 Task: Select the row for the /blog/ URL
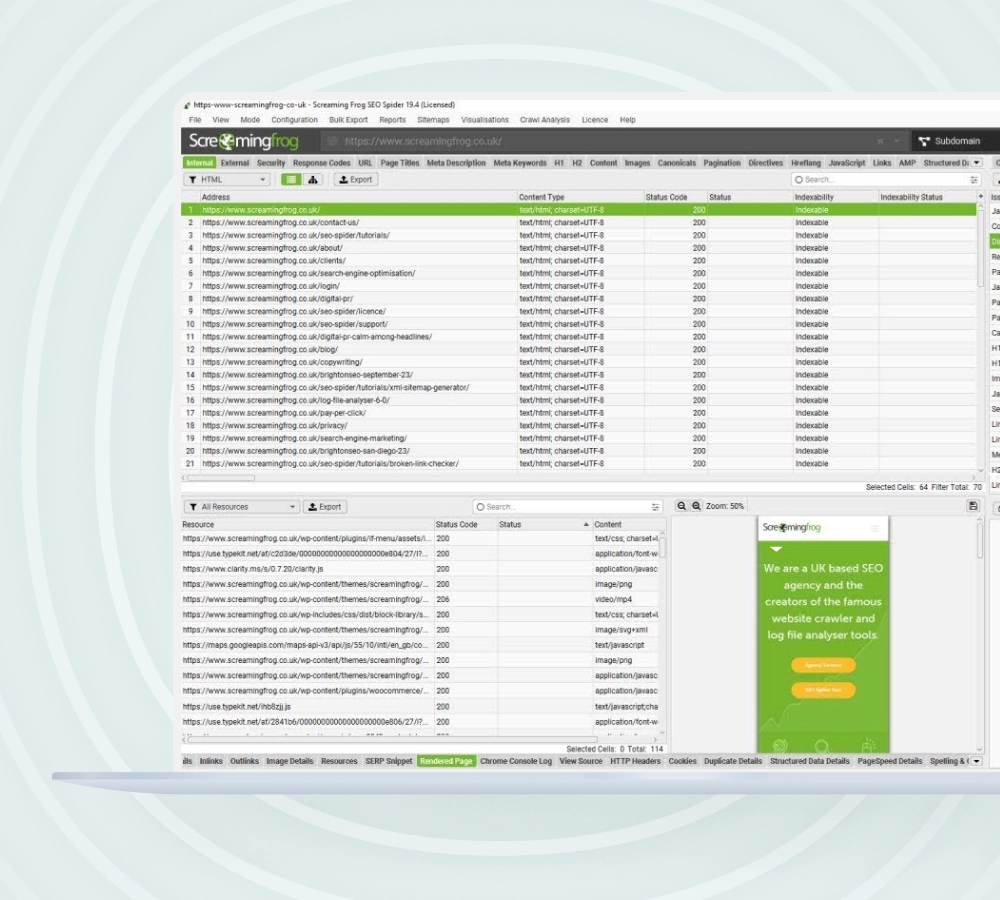pyautogui.click(x=579, y=350)
